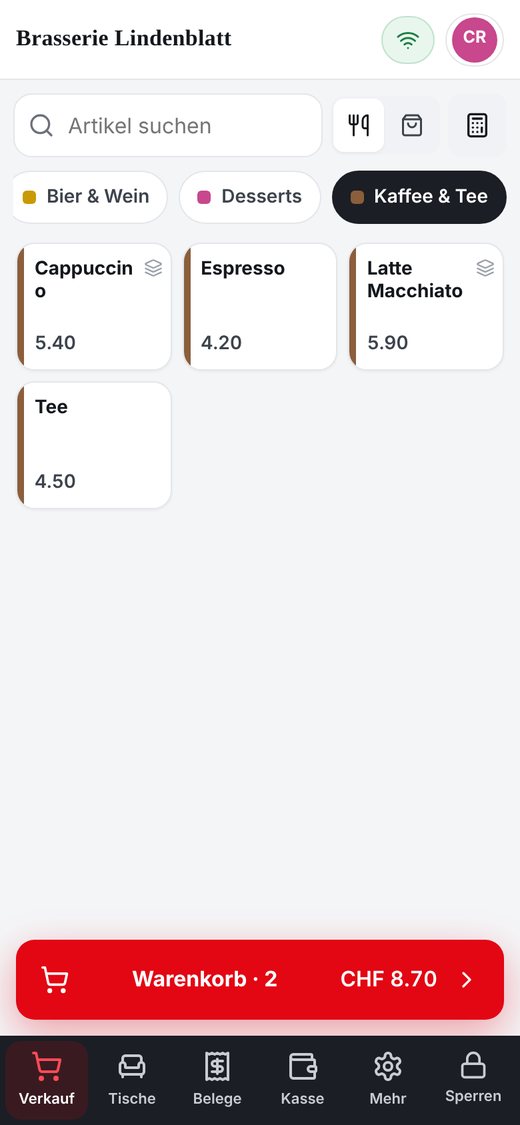Expand the Warenkorb cart with chevron arrow
Viewport: 520px width, 1125px height.
point(467,980)
